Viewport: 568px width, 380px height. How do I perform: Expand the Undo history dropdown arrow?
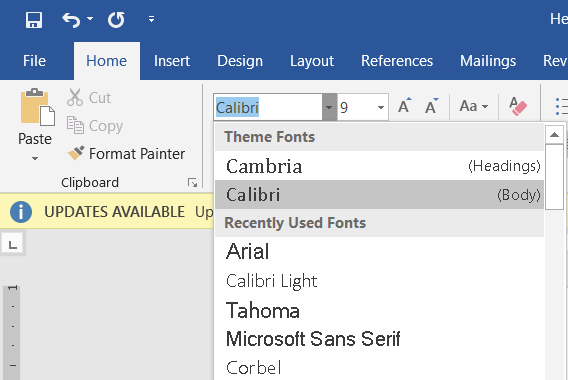tap(90, 18)
